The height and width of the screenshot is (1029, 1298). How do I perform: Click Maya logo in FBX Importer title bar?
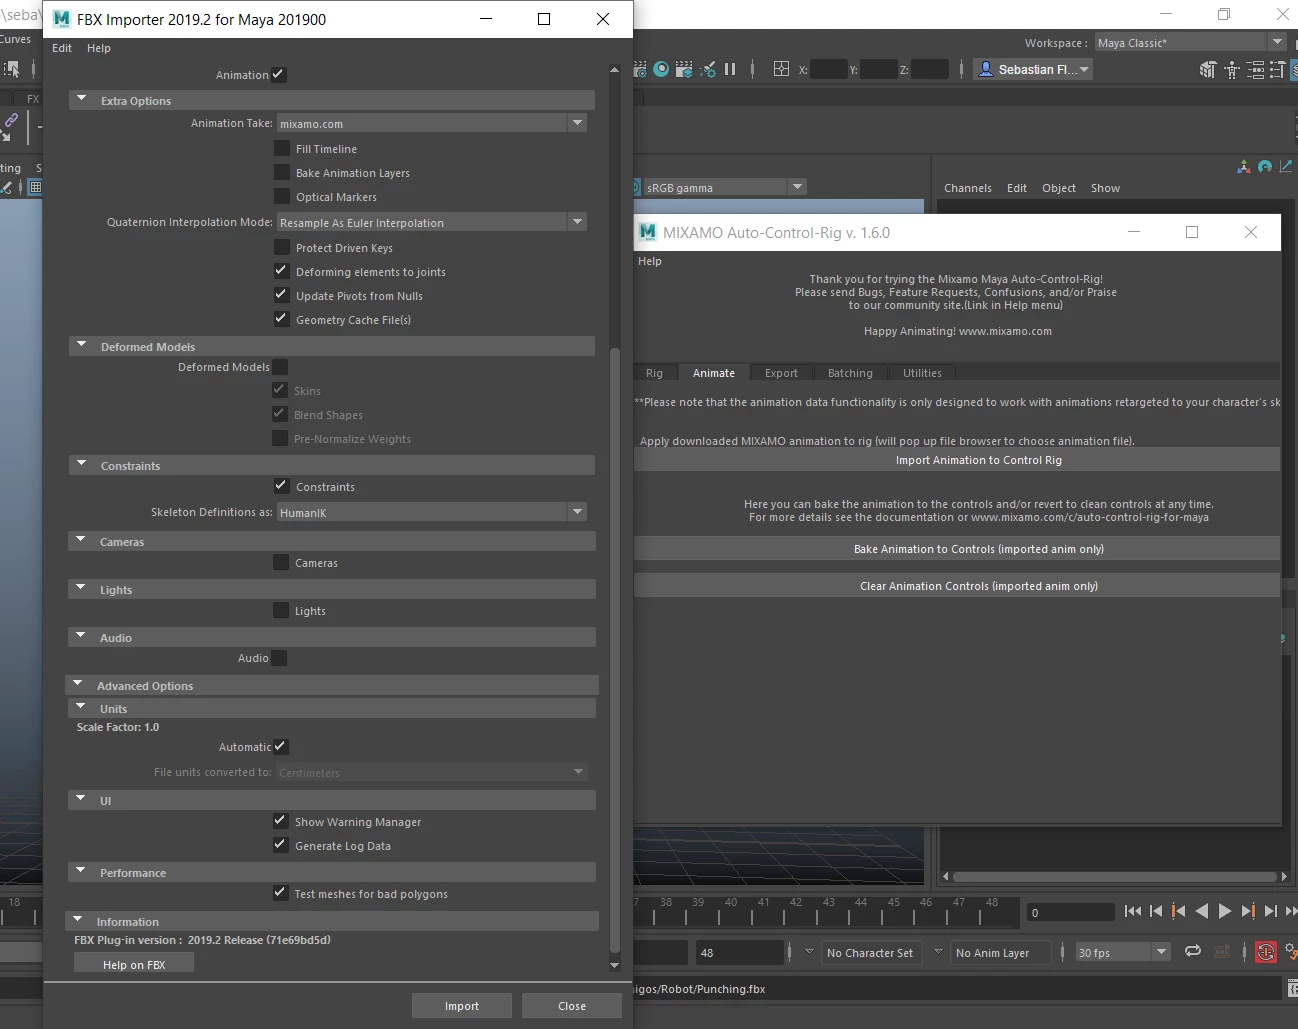coord(61,19)
